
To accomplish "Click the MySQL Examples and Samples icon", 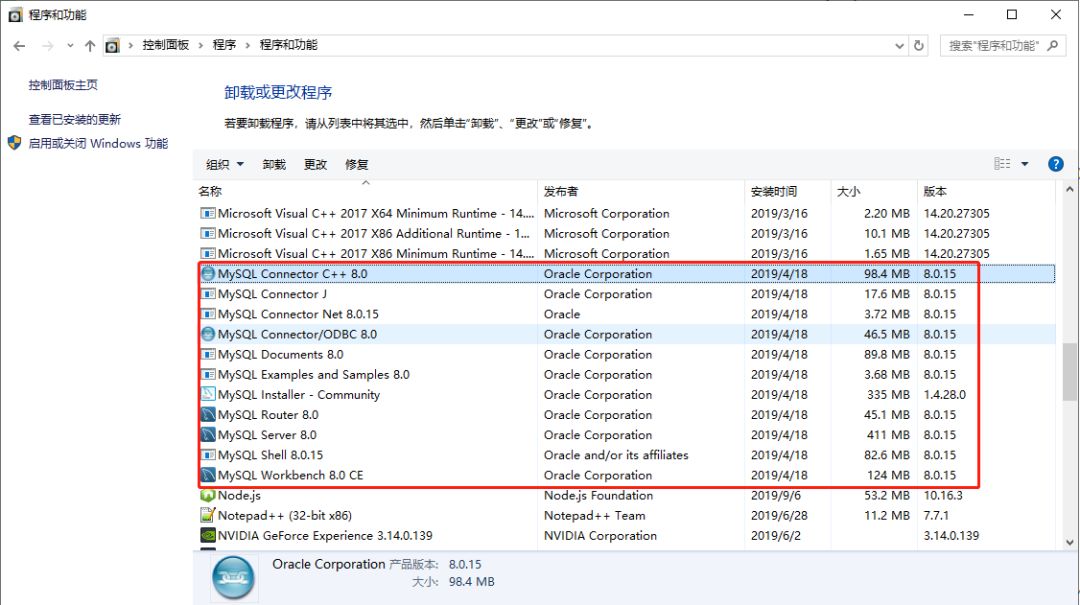I will pyautogui.click(x=207, y=374).
